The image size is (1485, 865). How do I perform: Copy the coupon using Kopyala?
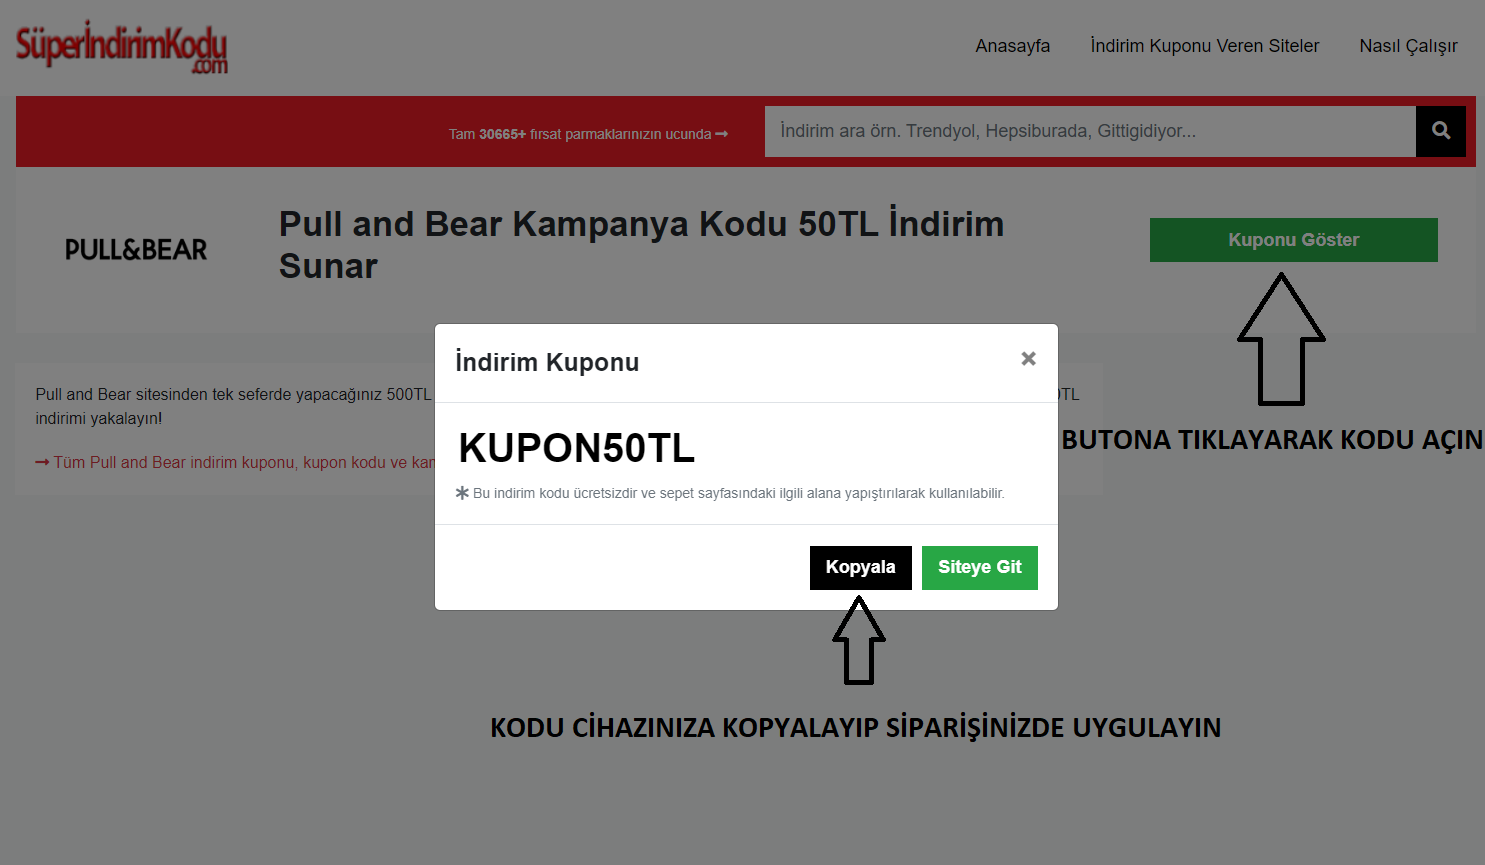tap(859, 567)
